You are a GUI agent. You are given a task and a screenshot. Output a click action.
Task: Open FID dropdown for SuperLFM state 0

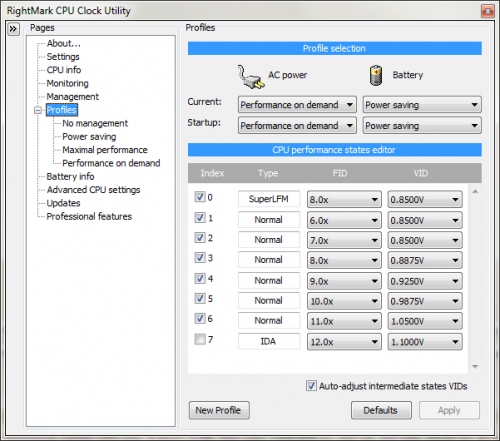click(x=344, y=199)
